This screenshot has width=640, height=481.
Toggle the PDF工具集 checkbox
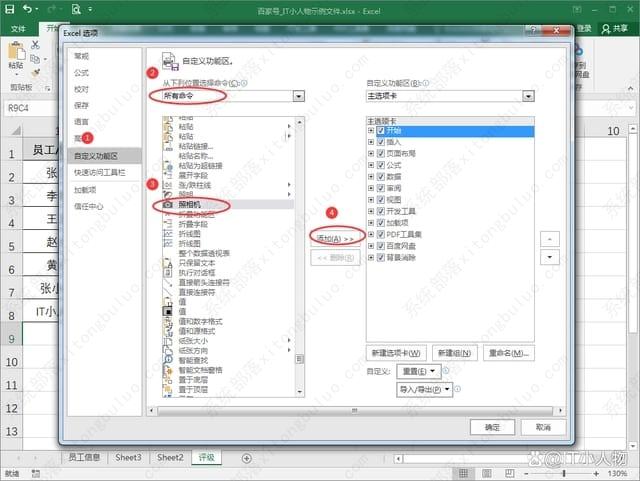click(x=381, y=233)
